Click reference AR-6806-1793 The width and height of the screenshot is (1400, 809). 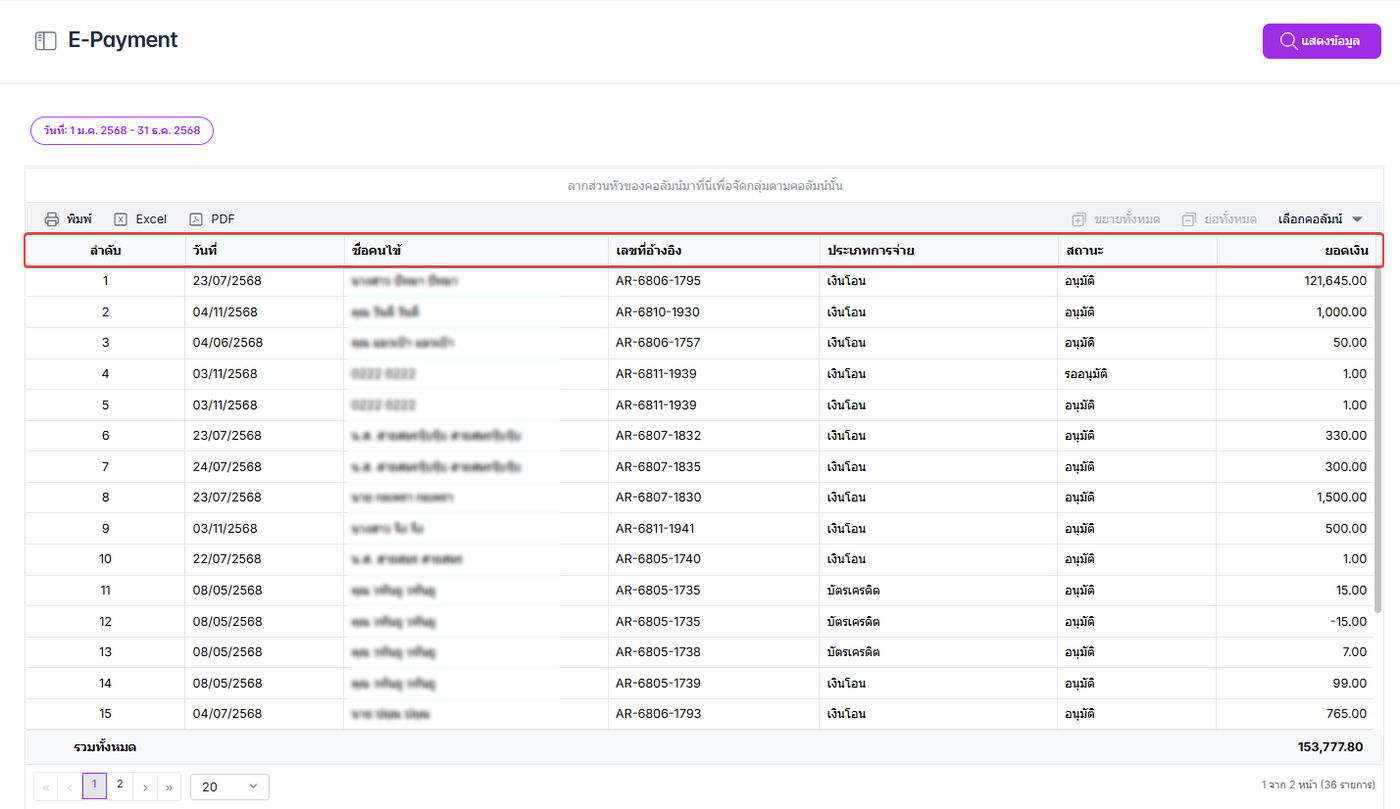[658, 714]
